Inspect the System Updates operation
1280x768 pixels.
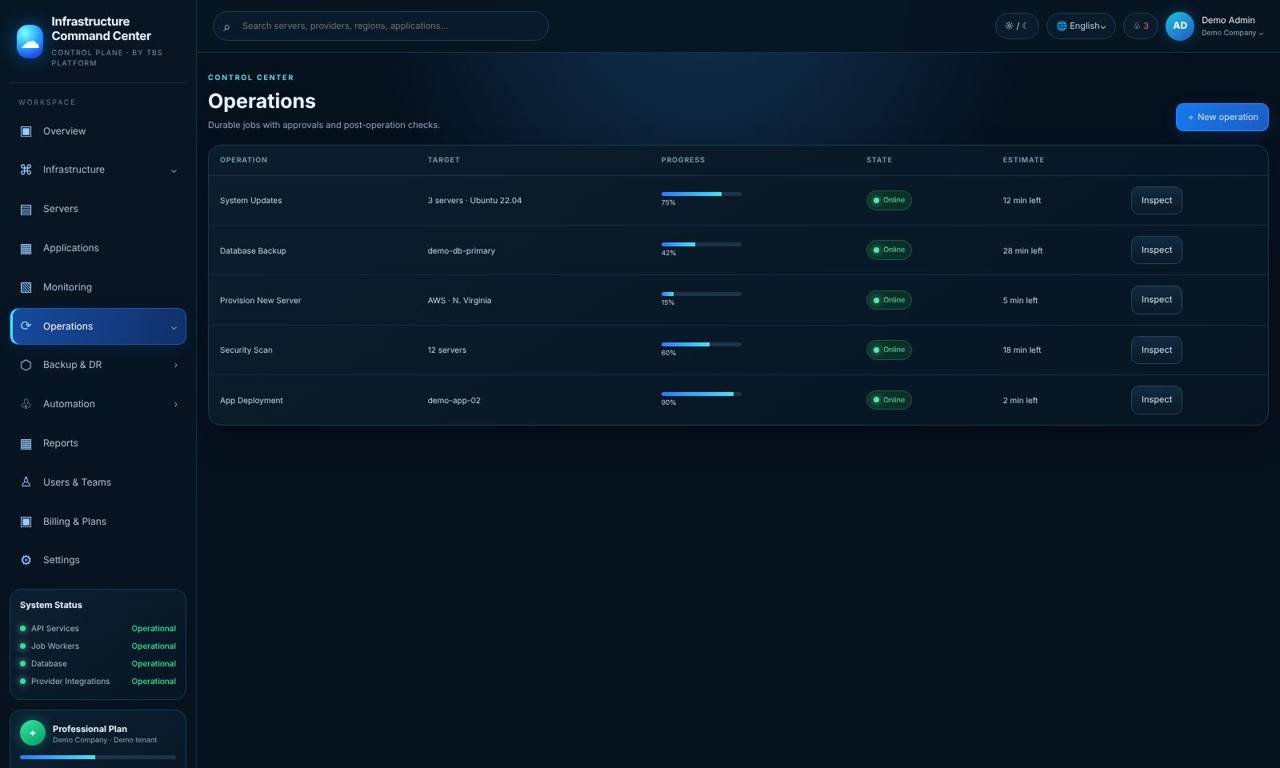pyautogui.click(x=1156, y=200)
